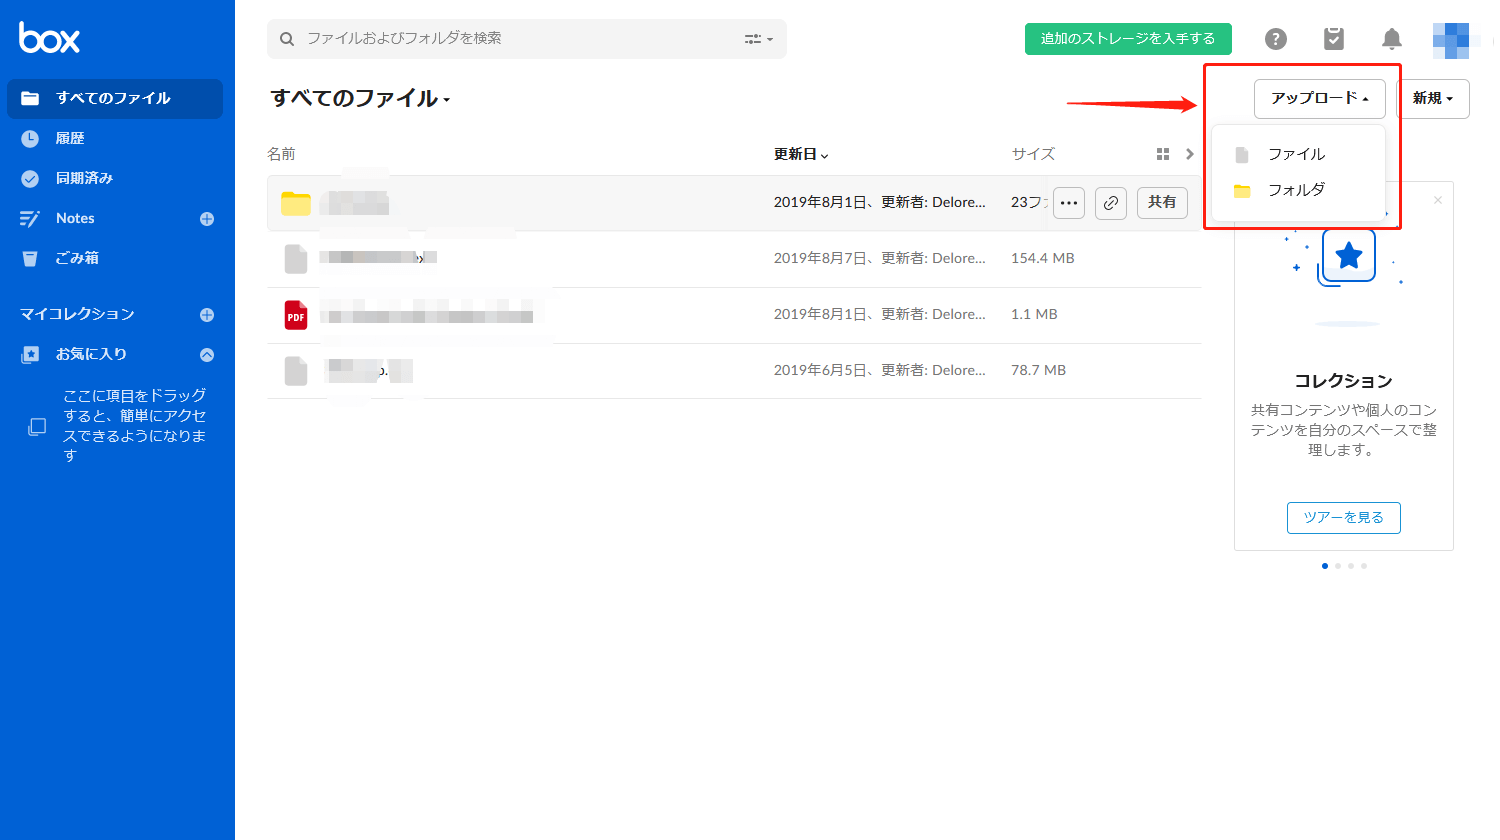1500x840 pixels.
Task: Open more options ellipsis for folder row
Action: coord(1069,203)
